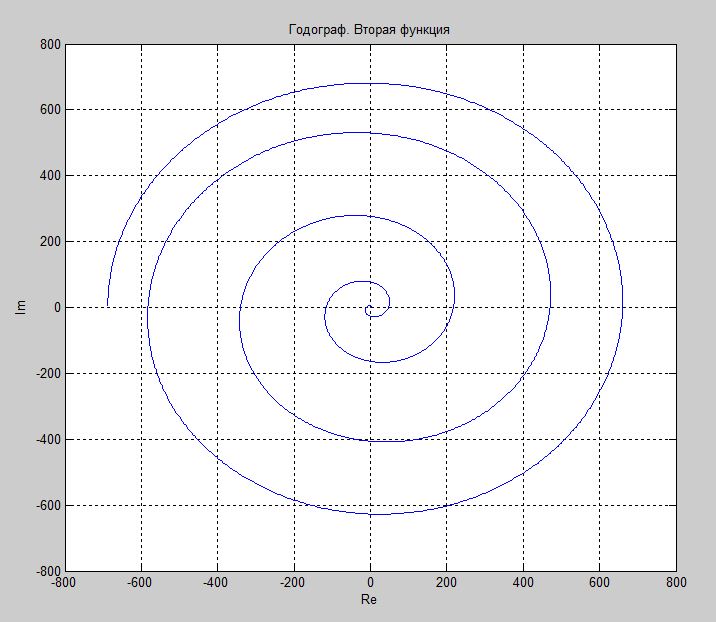Click the 600 tick label on the Re axis
The width and height of the screenshot is (716, 622).
[x=600, y=583]
